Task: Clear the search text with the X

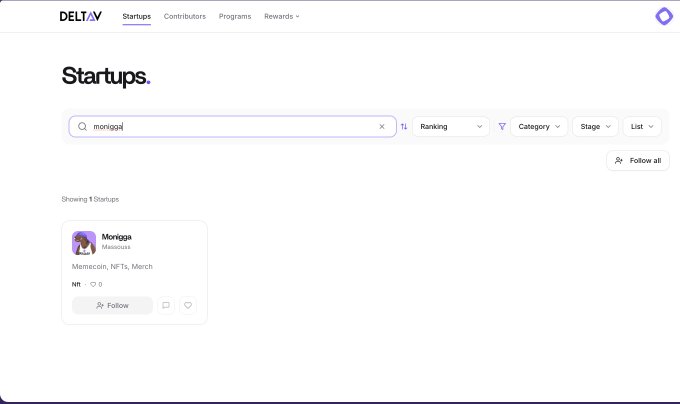Action: point(382,127)
